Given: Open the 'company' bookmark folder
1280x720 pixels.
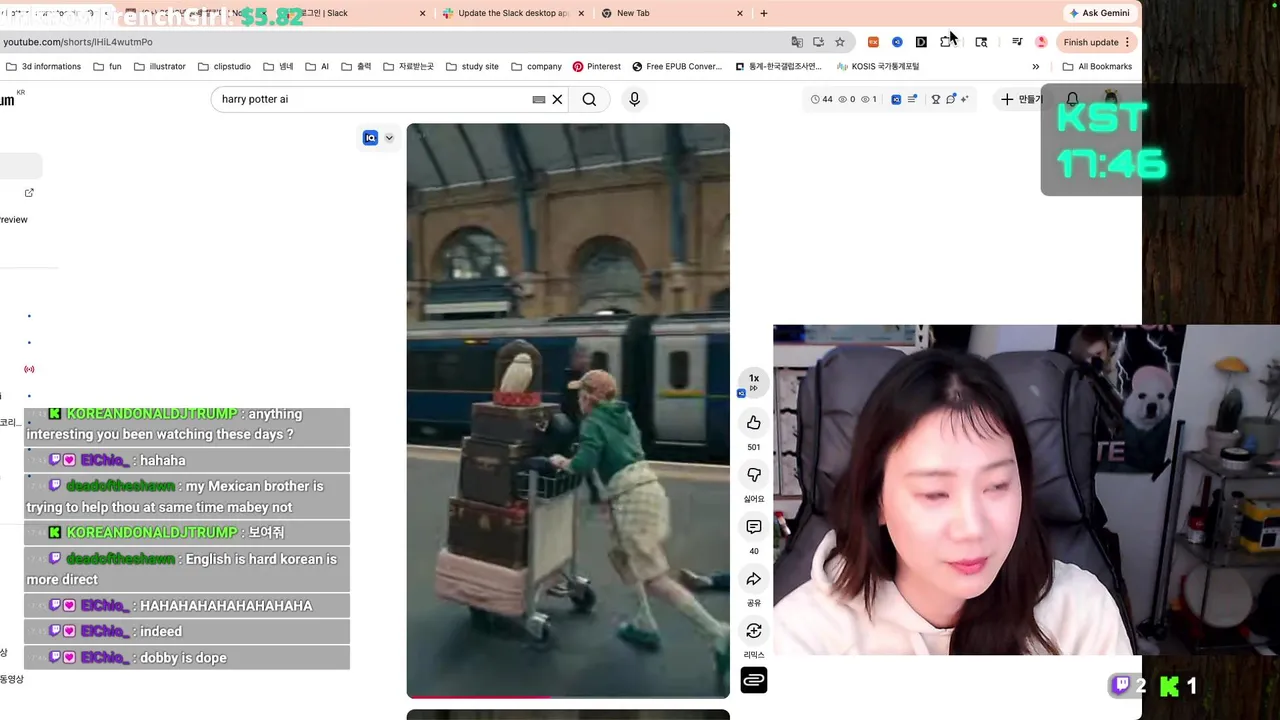Looking at the screenshot, I should [536, 66].
